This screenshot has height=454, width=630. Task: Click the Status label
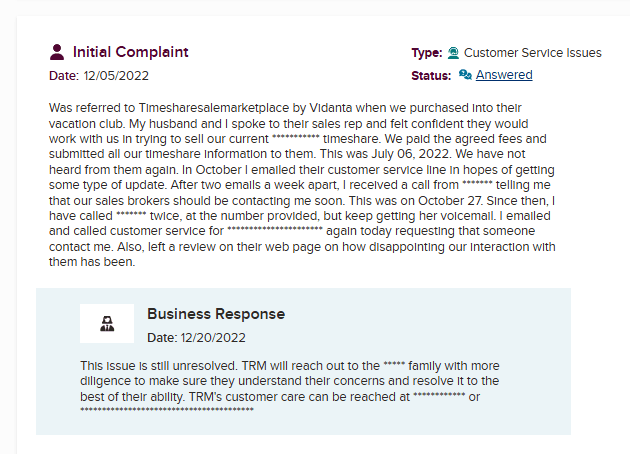click(431, 75)
